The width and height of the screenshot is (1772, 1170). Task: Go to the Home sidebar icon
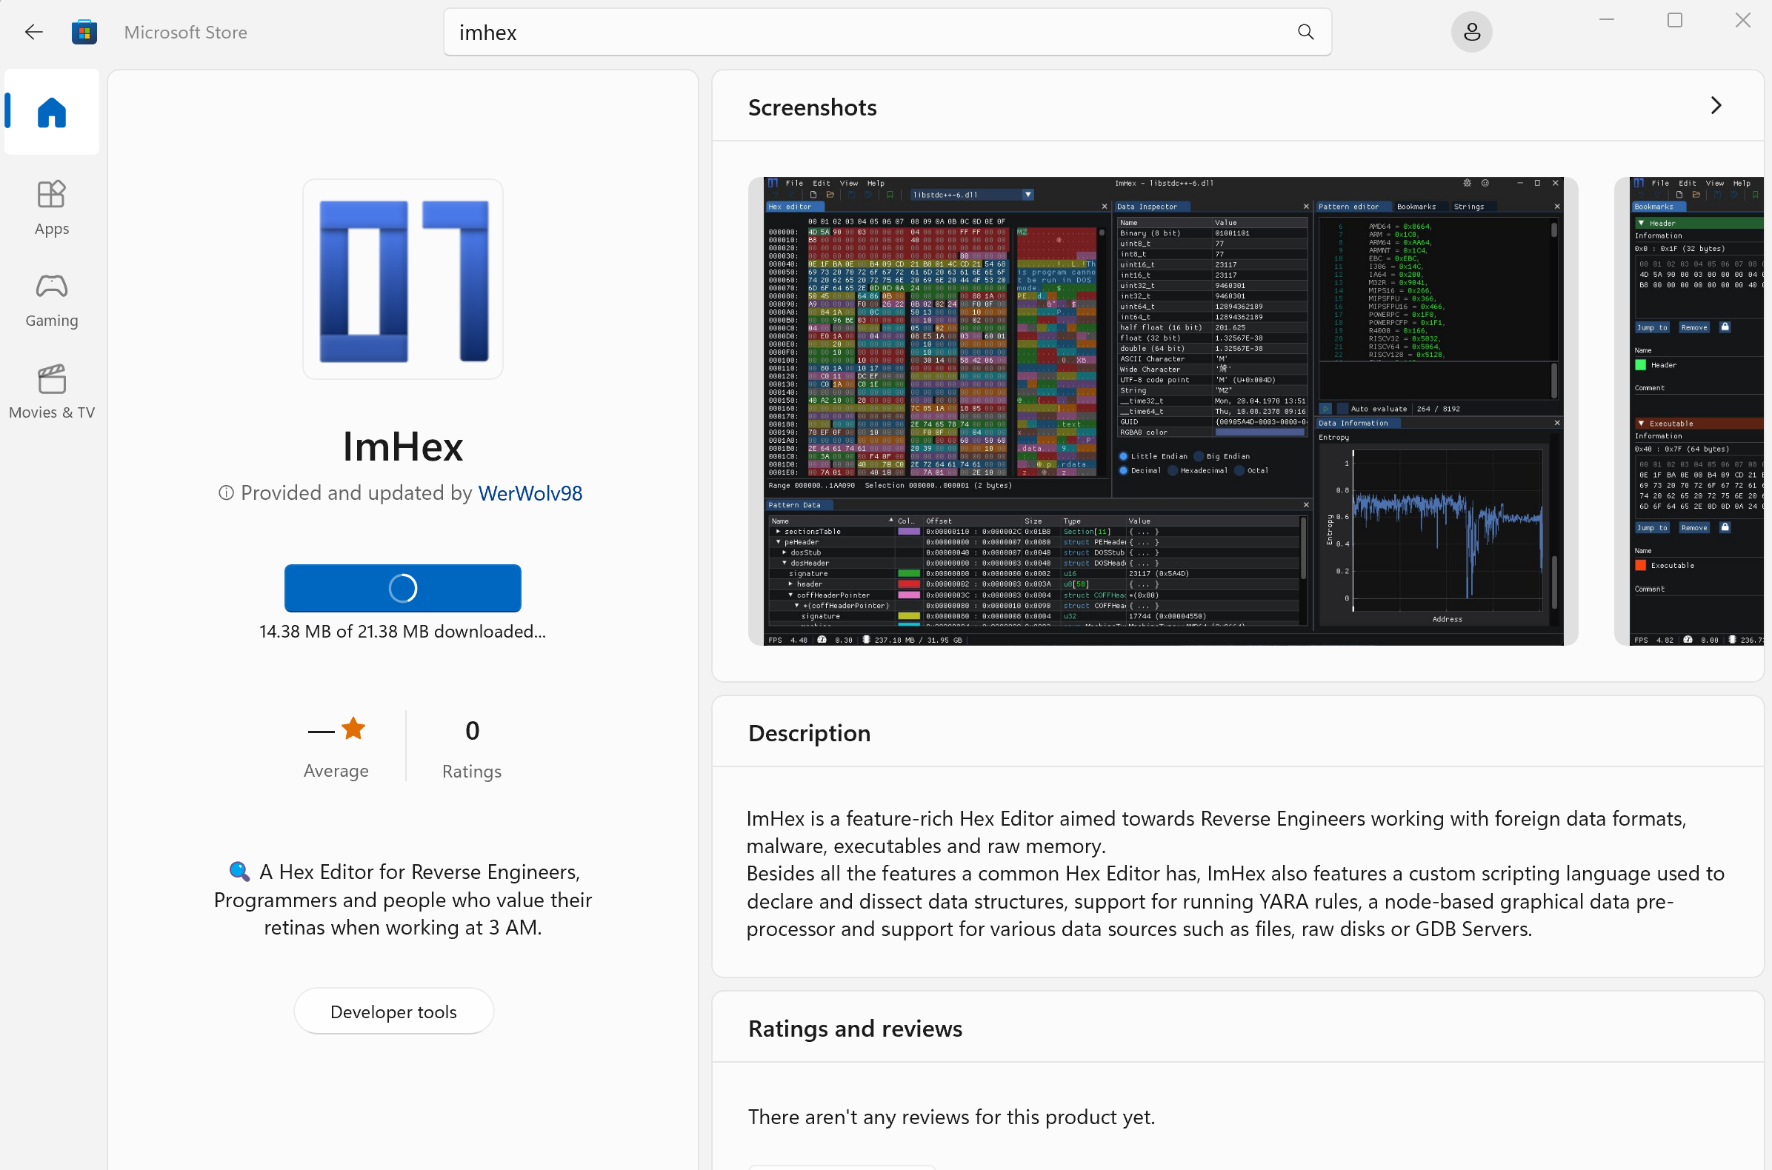coord(52,112)
